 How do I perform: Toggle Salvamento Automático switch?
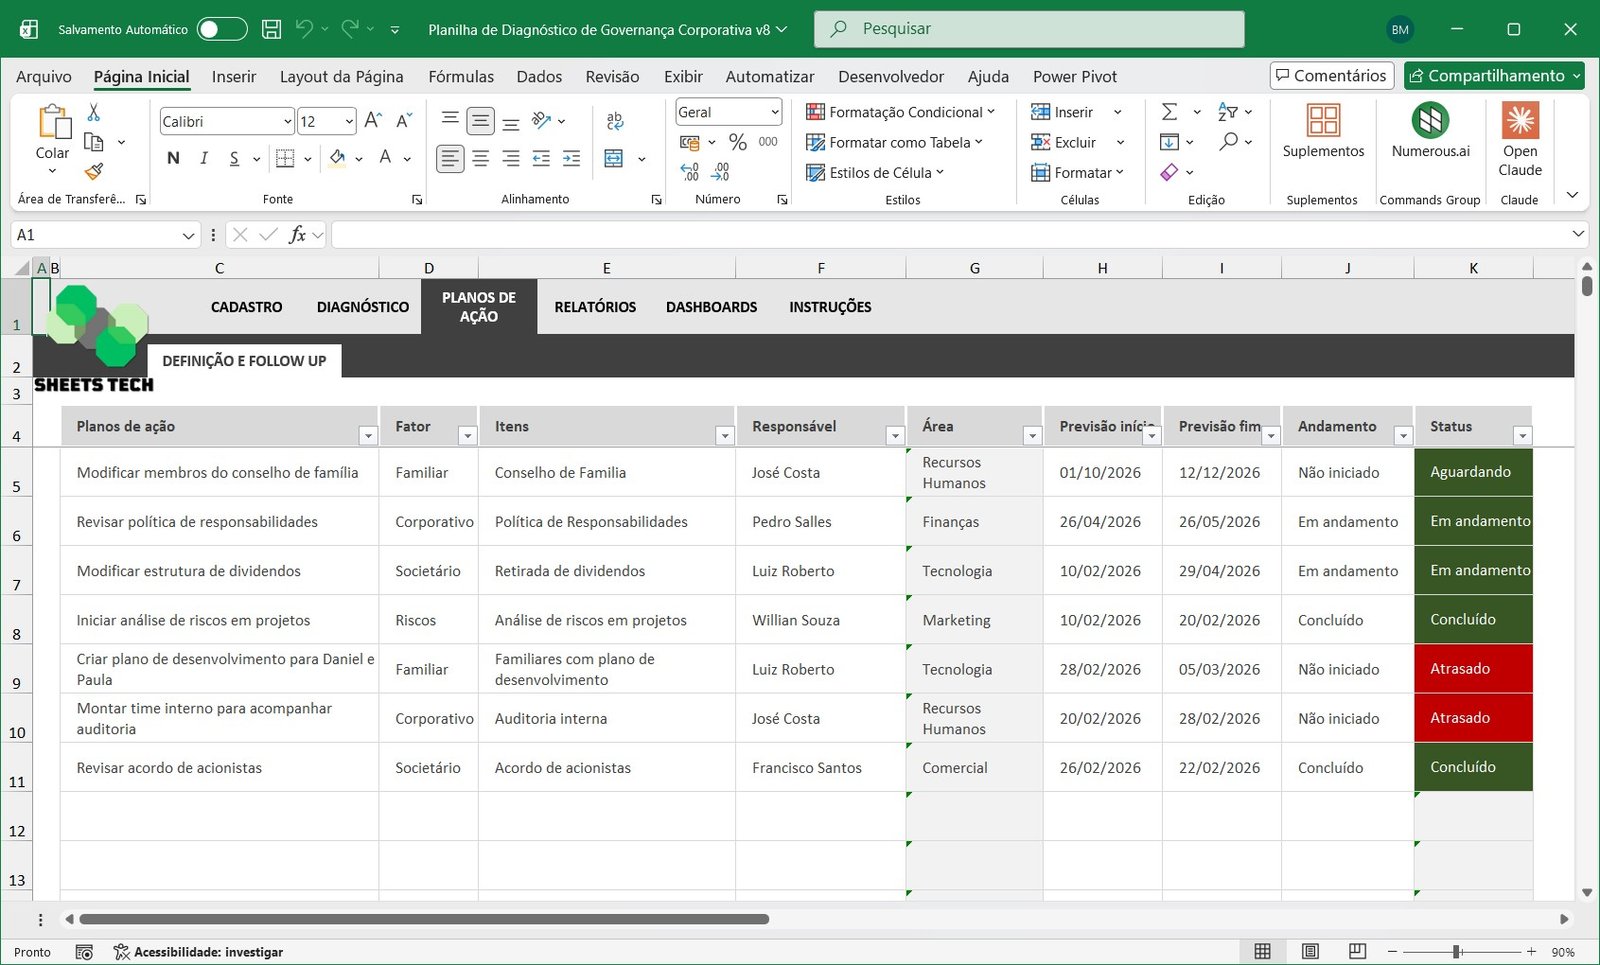(x=222, y=29)
